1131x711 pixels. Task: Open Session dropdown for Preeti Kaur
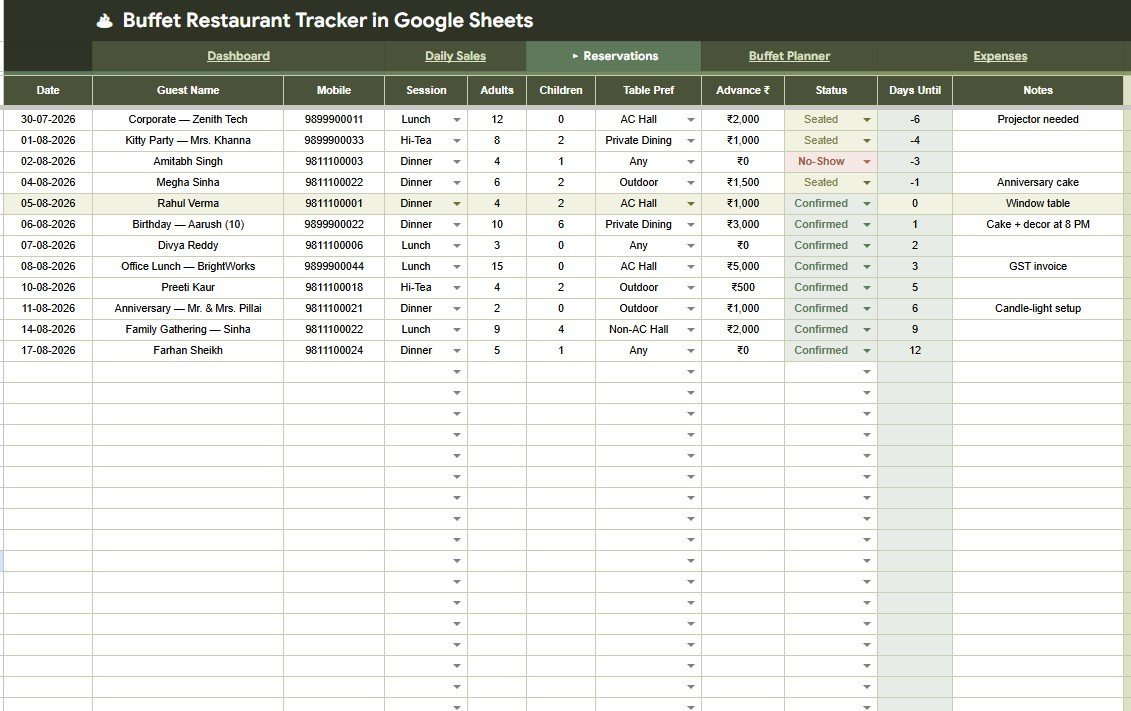[457, 288]
